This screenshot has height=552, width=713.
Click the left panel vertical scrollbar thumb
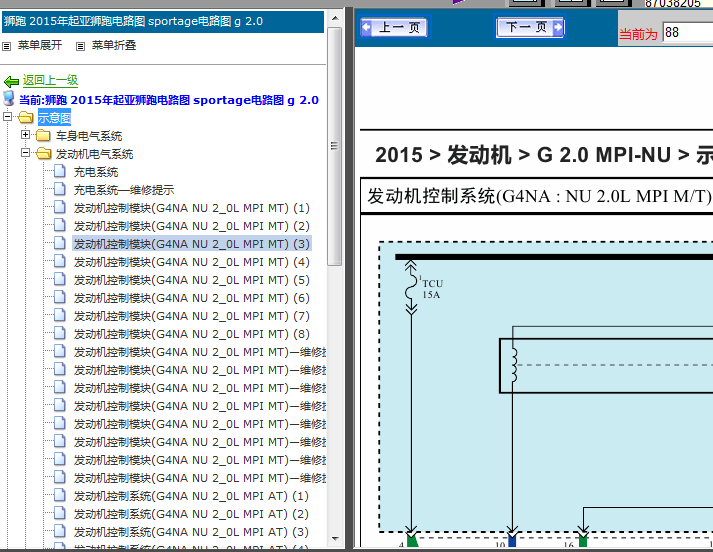coord(335,146)
